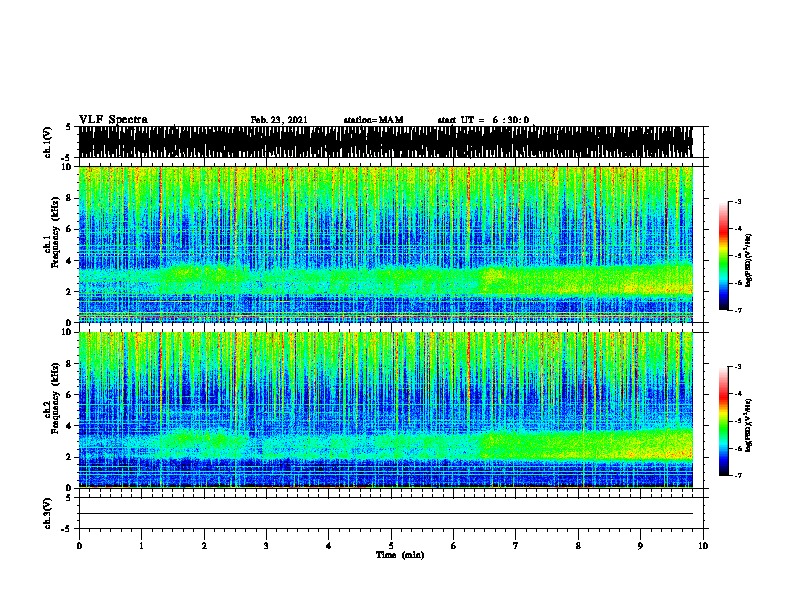
Task: Click the "ch.1(V)" waveform axis label
Action: pos(48,142)
